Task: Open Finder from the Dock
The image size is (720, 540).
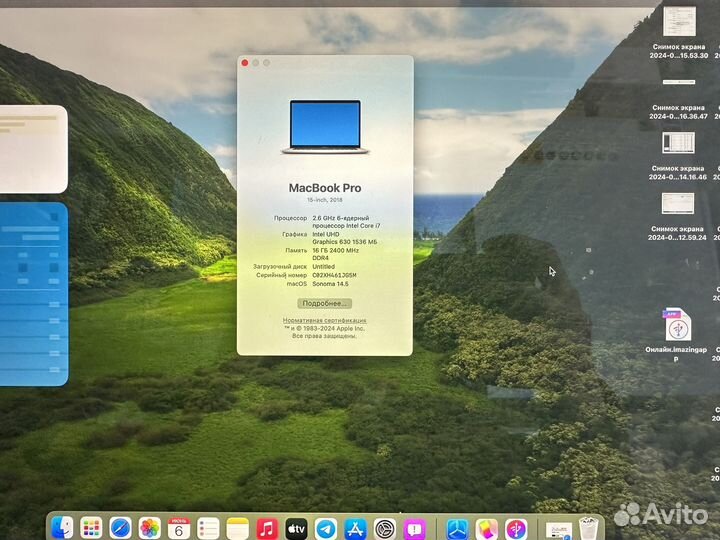Action: [62, 528]
